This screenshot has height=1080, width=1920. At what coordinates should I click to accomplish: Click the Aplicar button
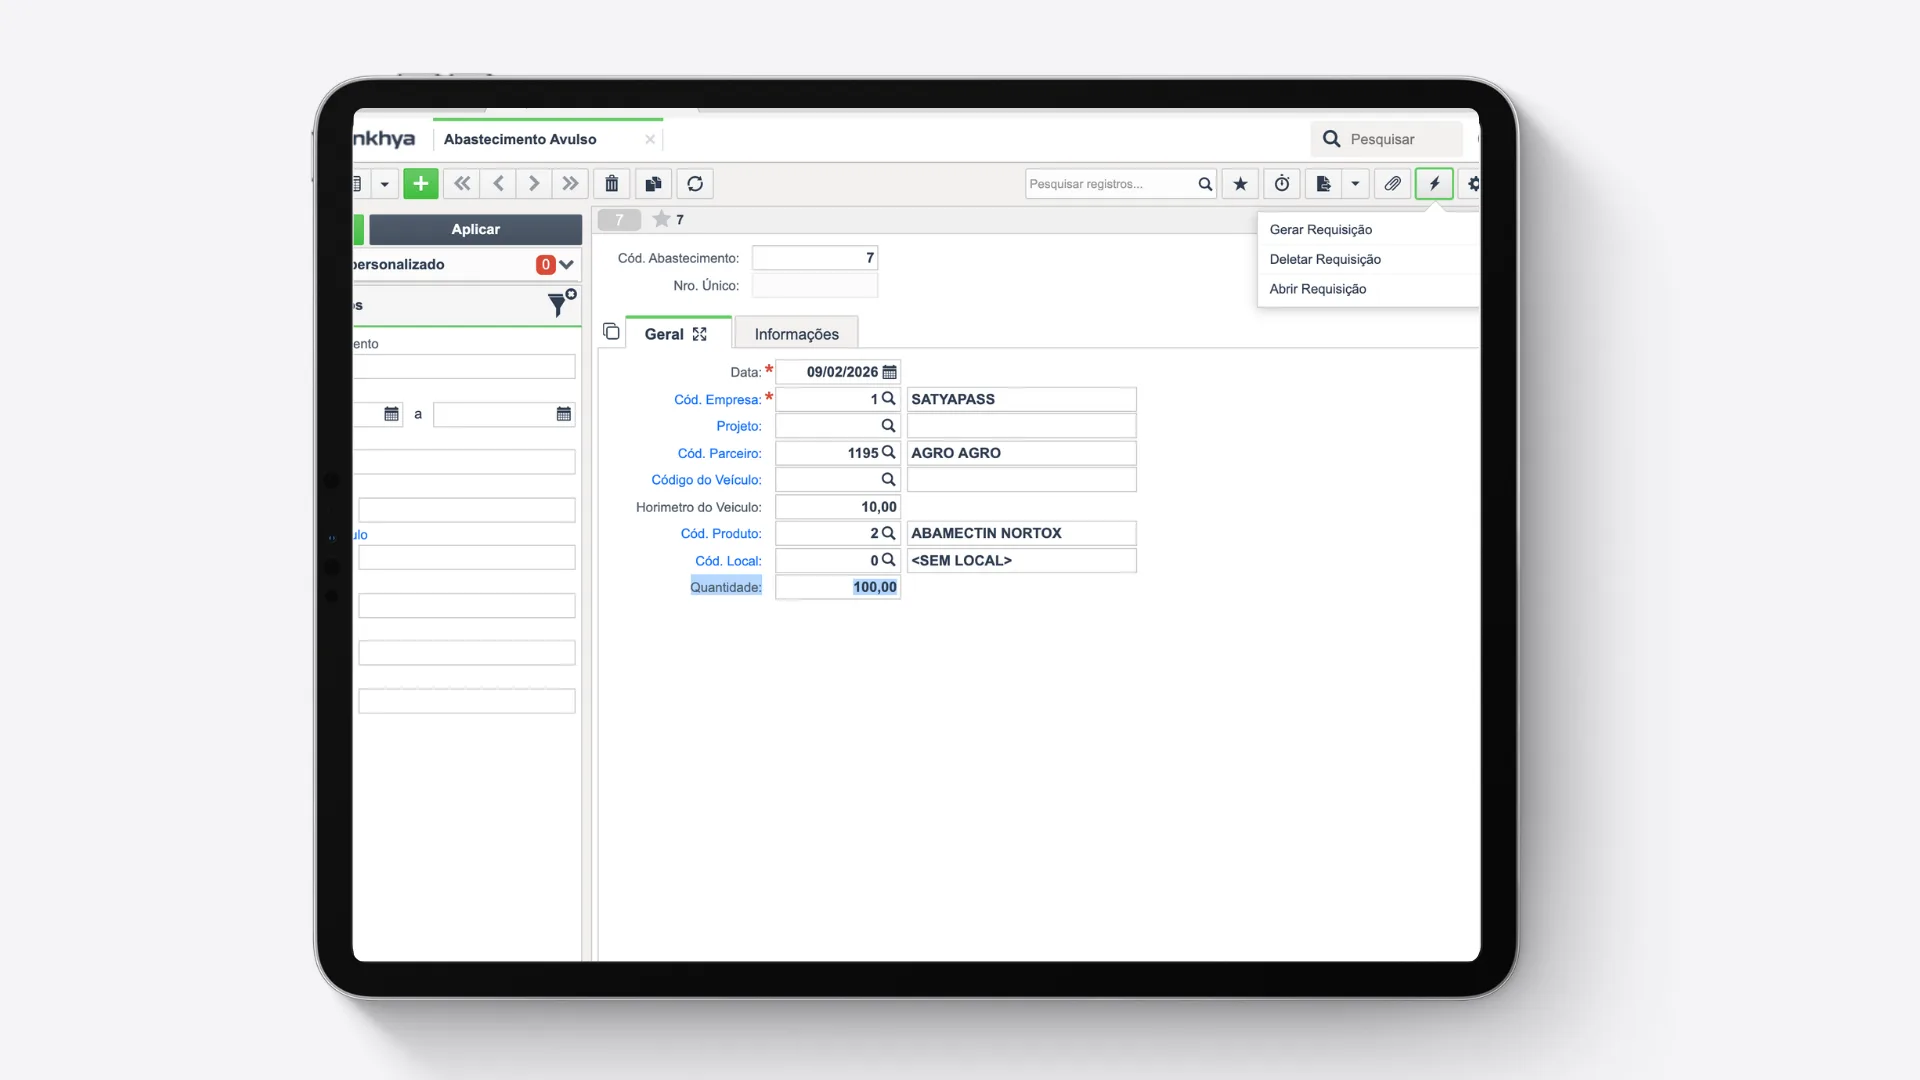(x=475, y=229)
